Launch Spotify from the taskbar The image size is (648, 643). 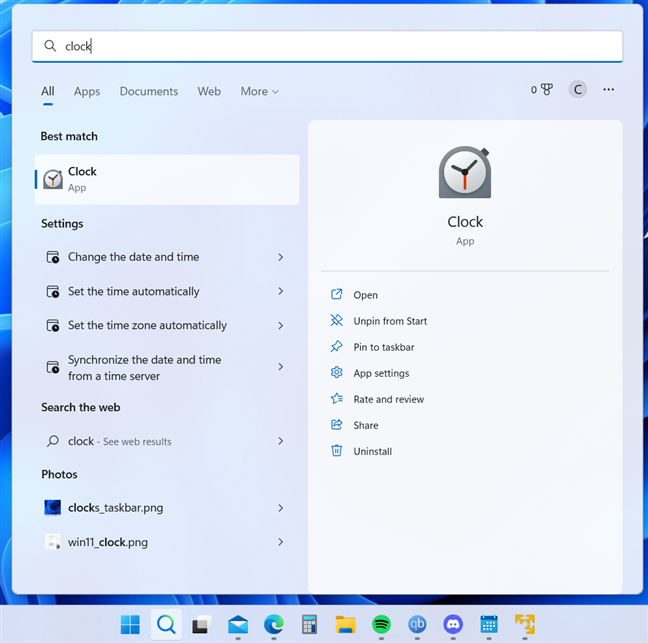click(381, 624)
